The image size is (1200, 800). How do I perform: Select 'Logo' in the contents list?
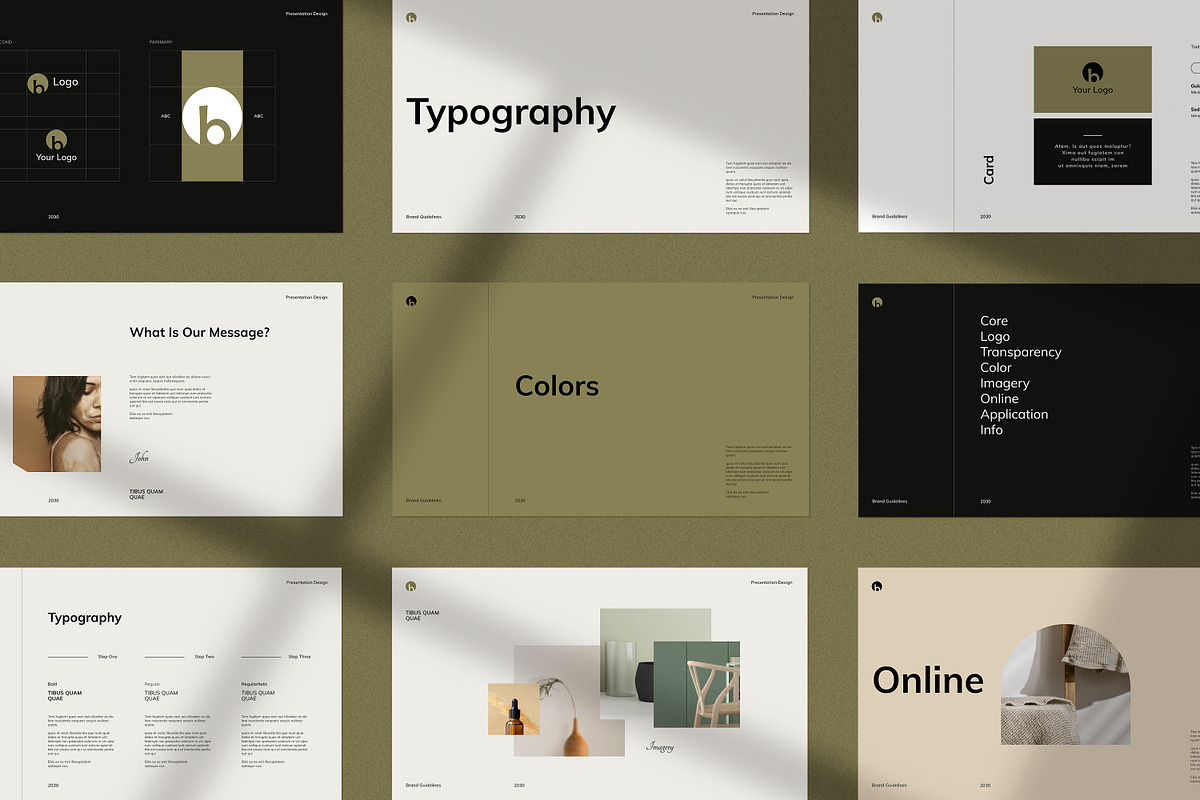[x=995, y=337]
